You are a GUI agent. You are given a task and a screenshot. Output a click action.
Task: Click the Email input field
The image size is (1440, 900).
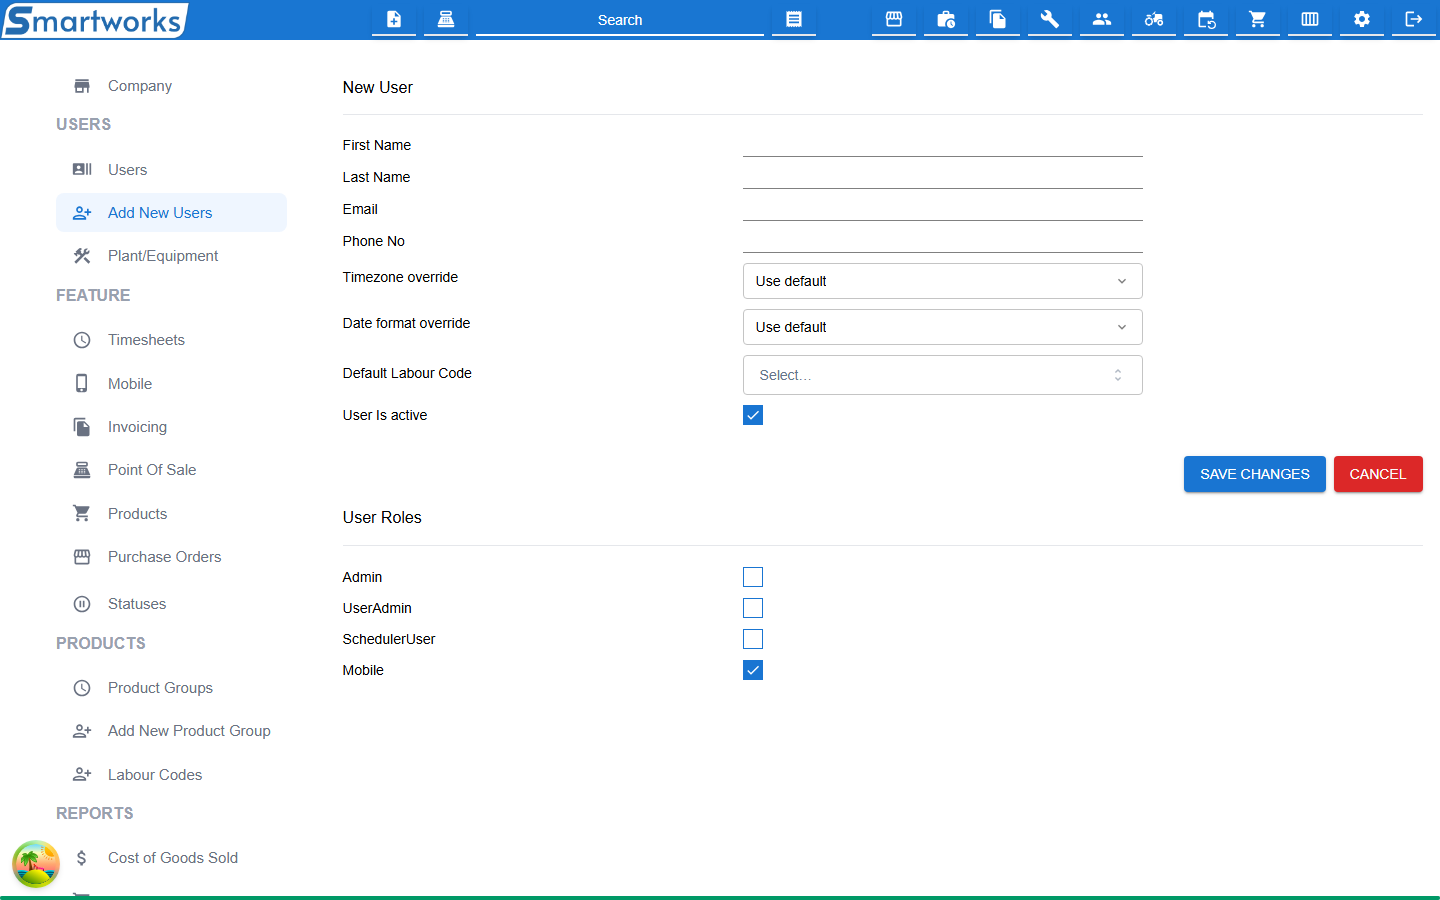click(x=942, y=209)
